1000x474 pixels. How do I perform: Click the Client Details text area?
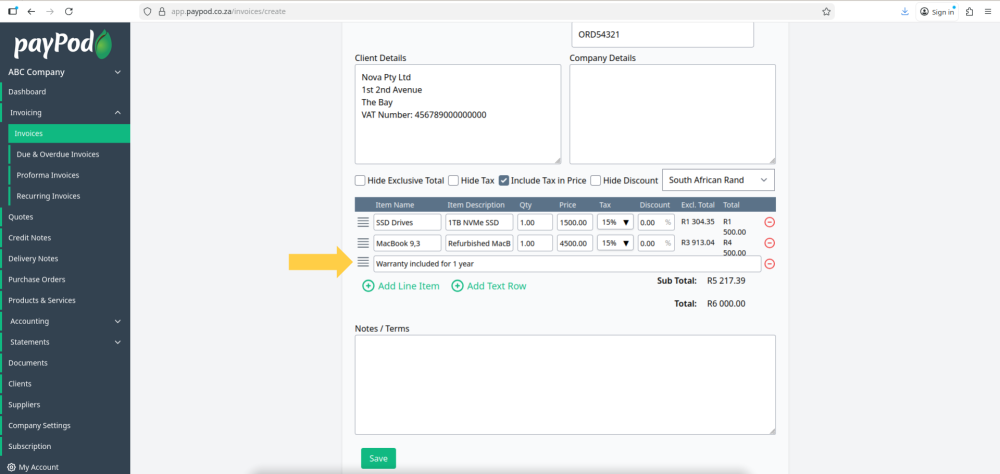click(458, 114)
